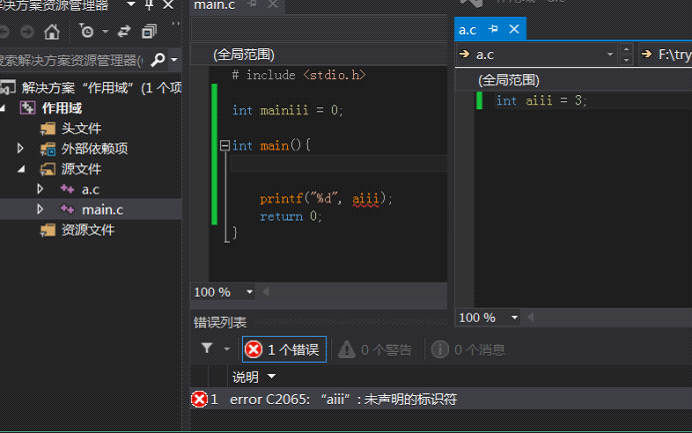This screenshot has height=433, width=692.
Task: Select the 源文件 folder
Action: pyautogui.click(x=81, y=169)
